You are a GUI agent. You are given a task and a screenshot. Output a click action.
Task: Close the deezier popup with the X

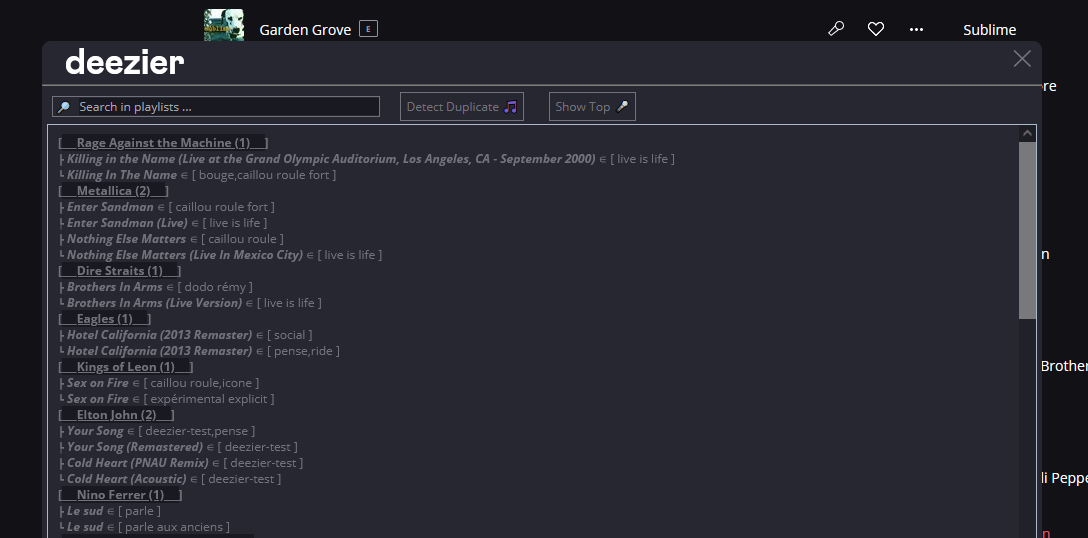1021,58
